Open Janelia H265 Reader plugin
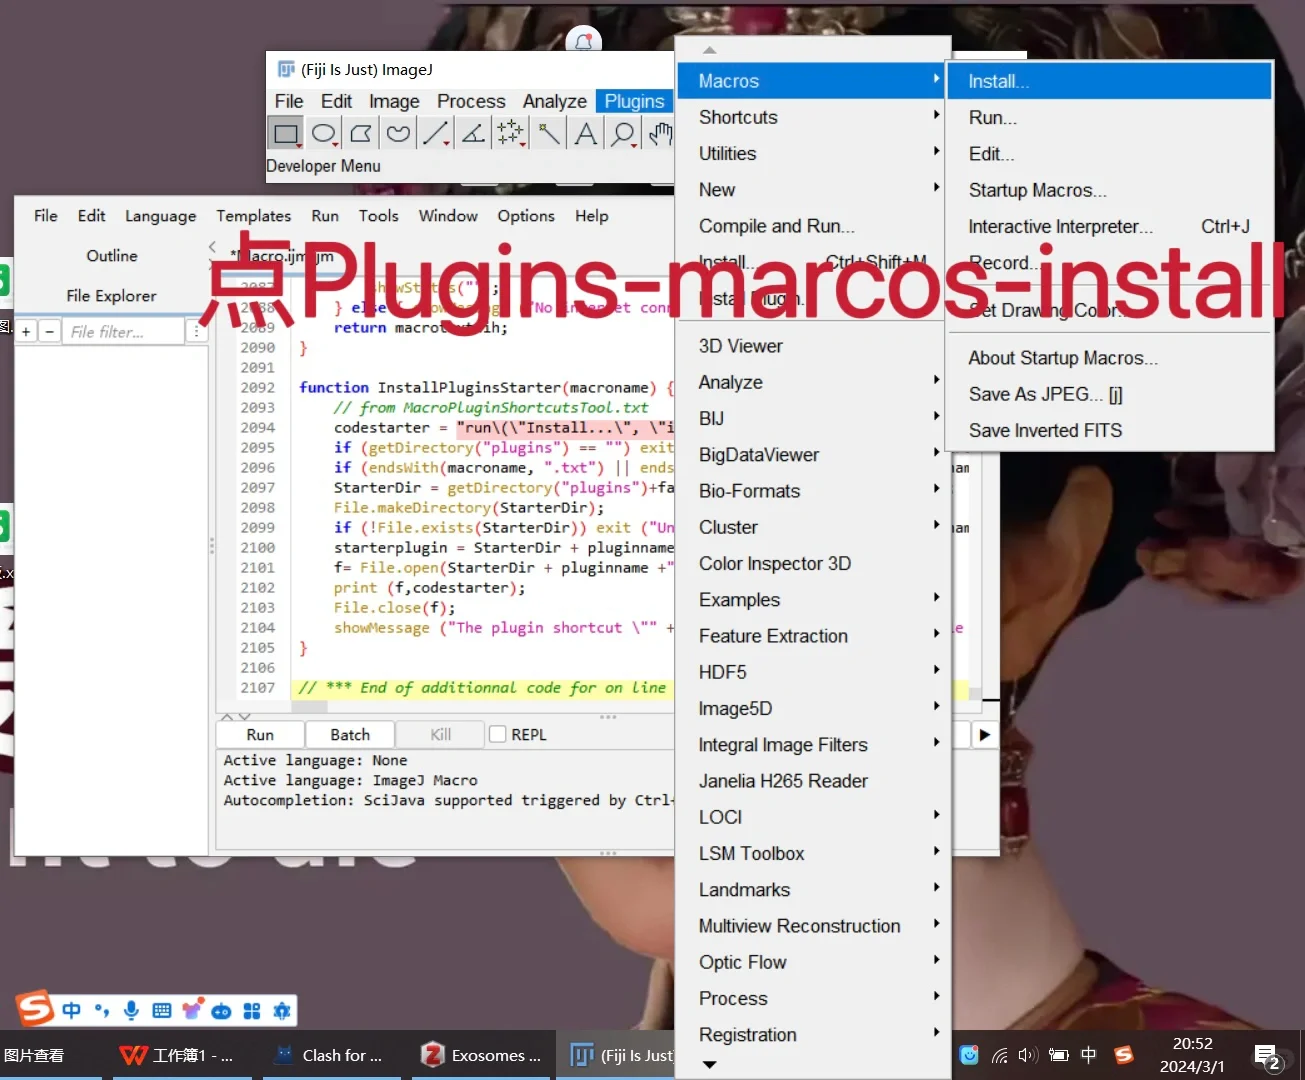Viewport: 1305px width, 1080px height. [811, 781]
